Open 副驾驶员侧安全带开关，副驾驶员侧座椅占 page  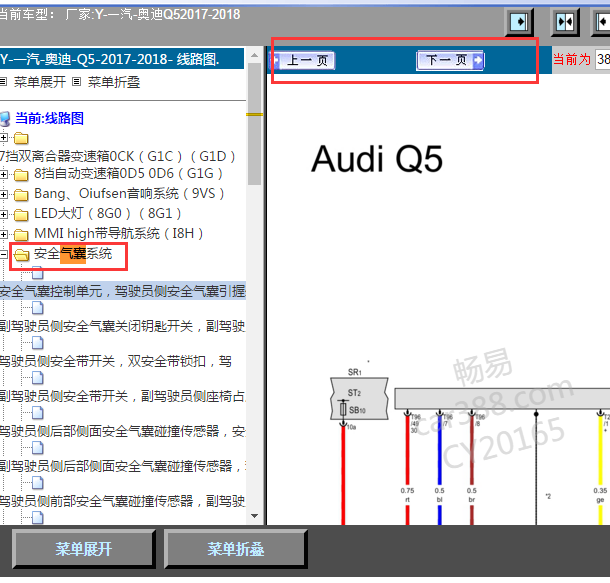point(123,396)
